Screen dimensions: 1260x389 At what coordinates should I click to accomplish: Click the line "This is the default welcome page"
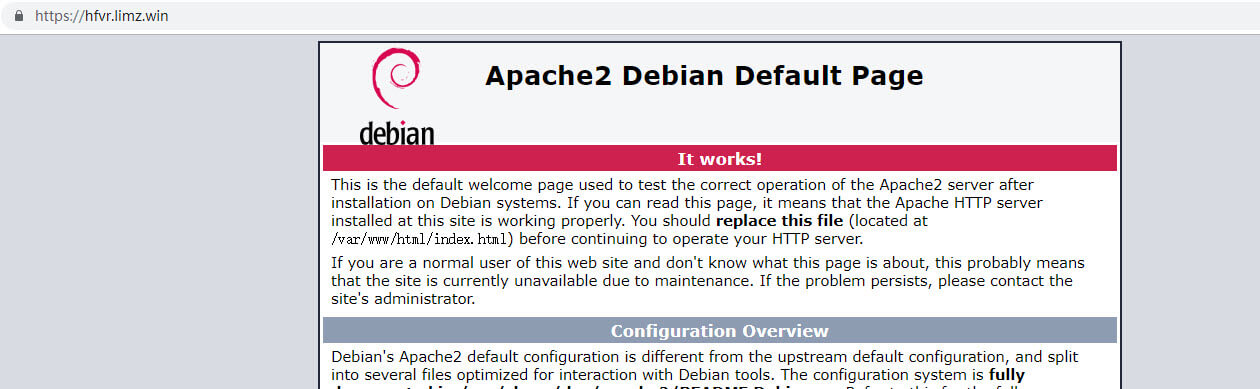coord(682,185)
